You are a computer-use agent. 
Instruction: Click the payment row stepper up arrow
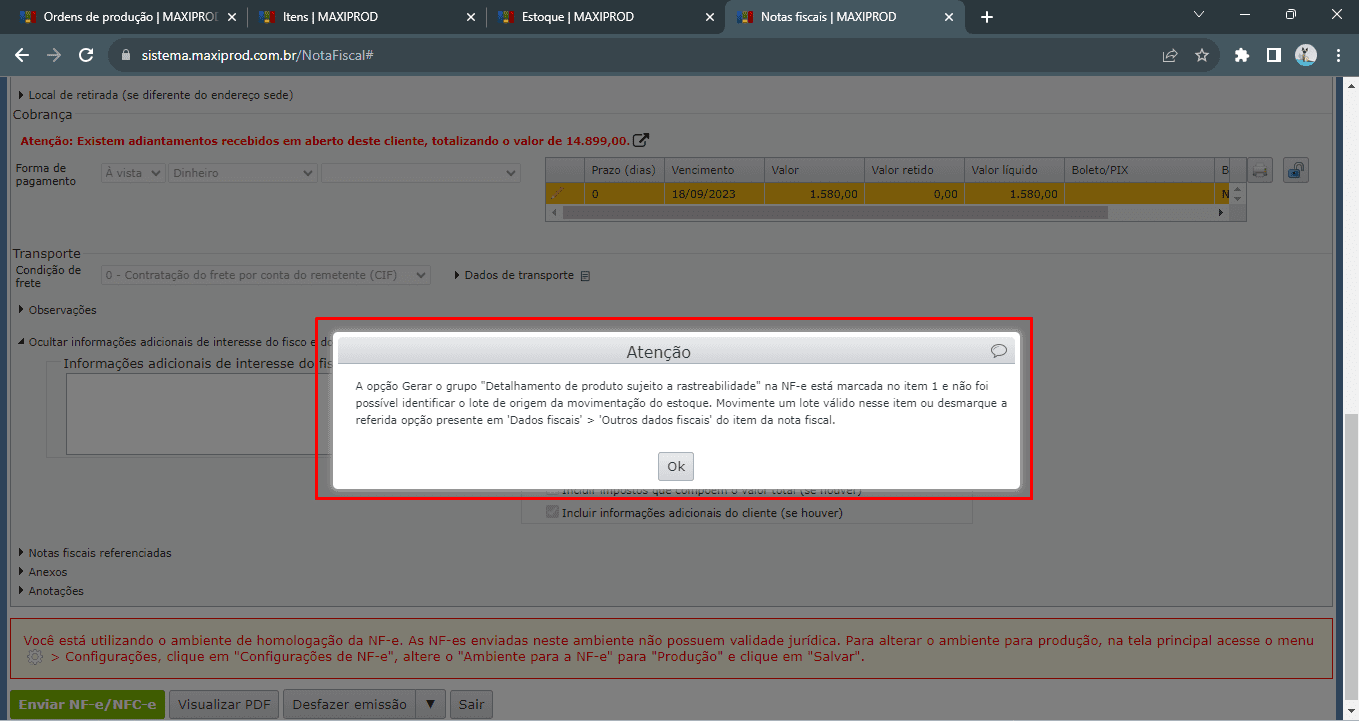[1238, 188]
